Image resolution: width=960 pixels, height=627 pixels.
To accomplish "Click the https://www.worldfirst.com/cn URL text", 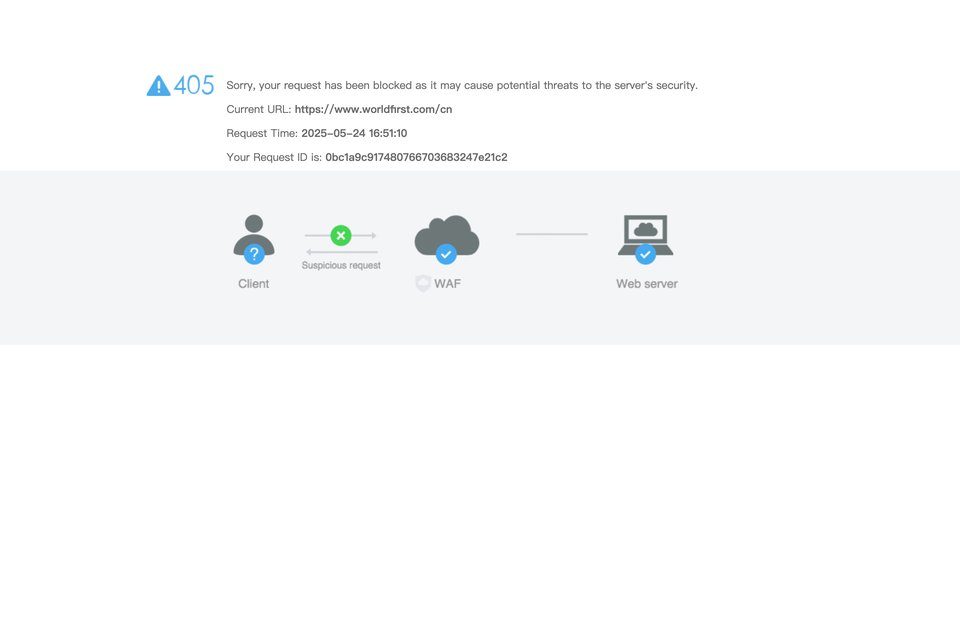I will [x=373, y=109].
